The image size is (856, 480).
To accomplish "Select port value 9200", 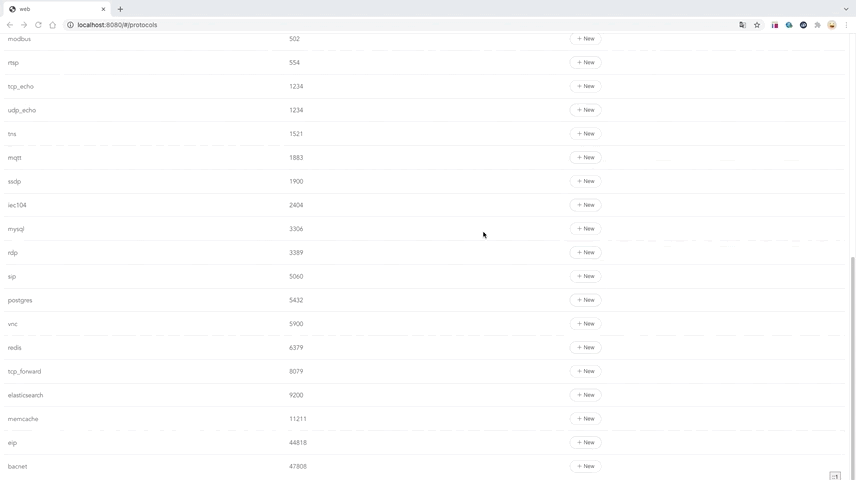I will (296, 395).
